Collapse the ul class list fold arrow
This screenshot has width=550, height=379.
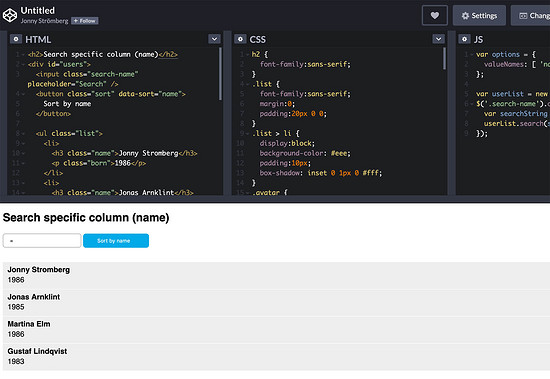(23, 134)
